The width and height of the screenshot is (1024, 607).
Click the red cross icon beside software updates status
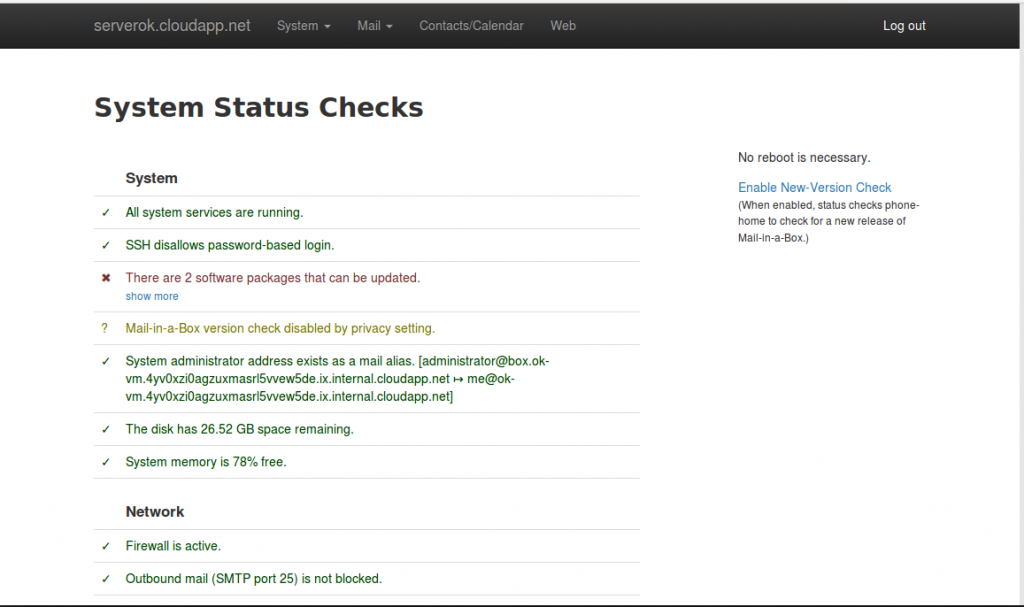pos(105,277)
